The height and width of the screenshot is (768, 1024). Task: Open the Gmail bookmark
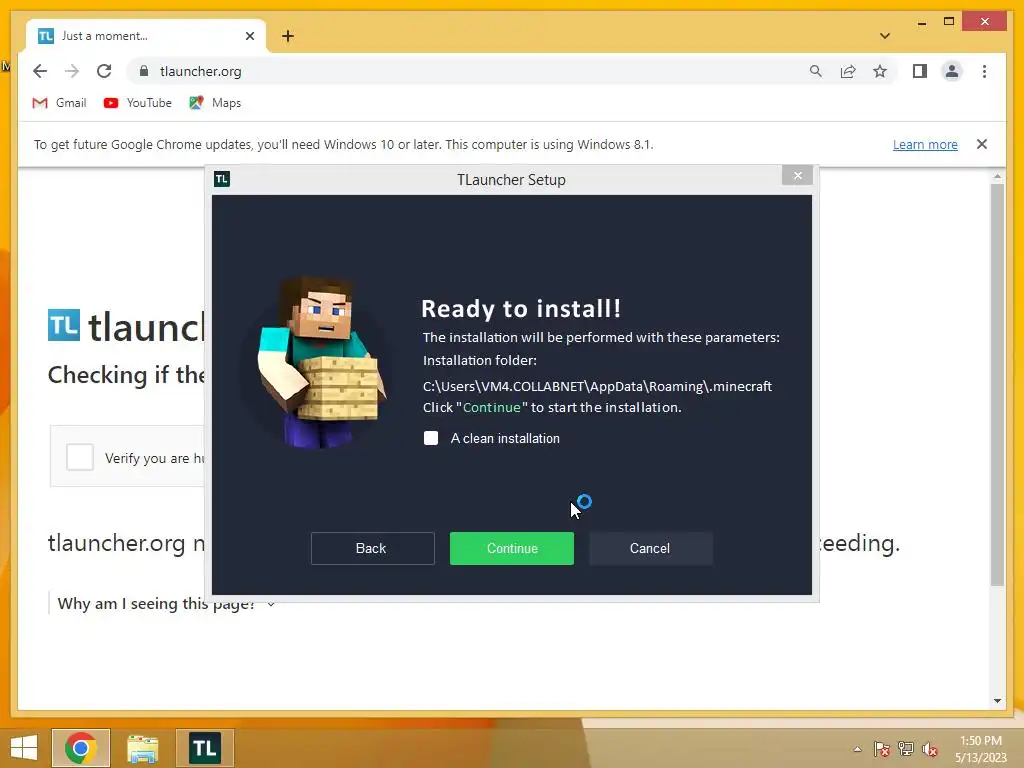click(x=59, y=103)
